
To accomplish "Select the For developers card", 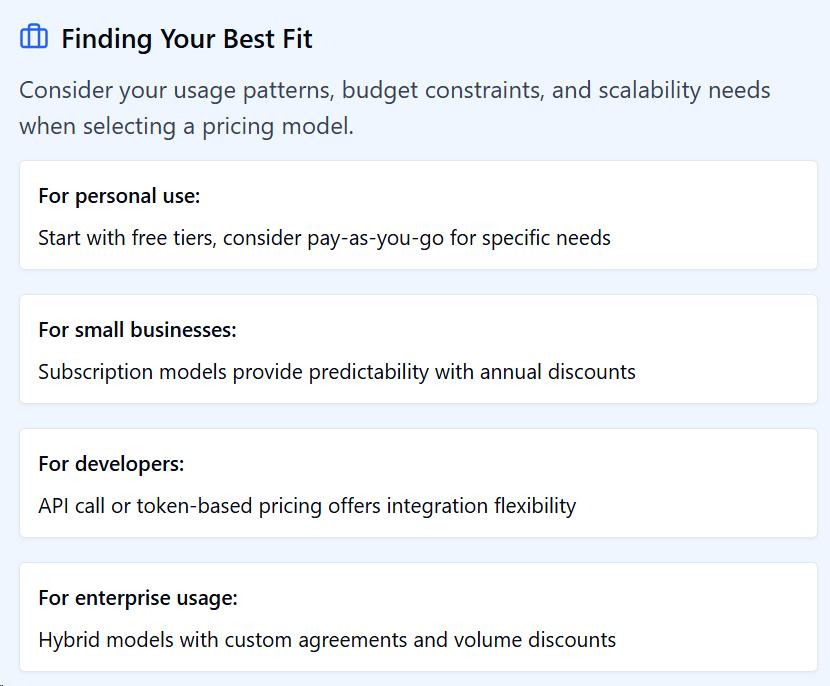I will [418, 483].
